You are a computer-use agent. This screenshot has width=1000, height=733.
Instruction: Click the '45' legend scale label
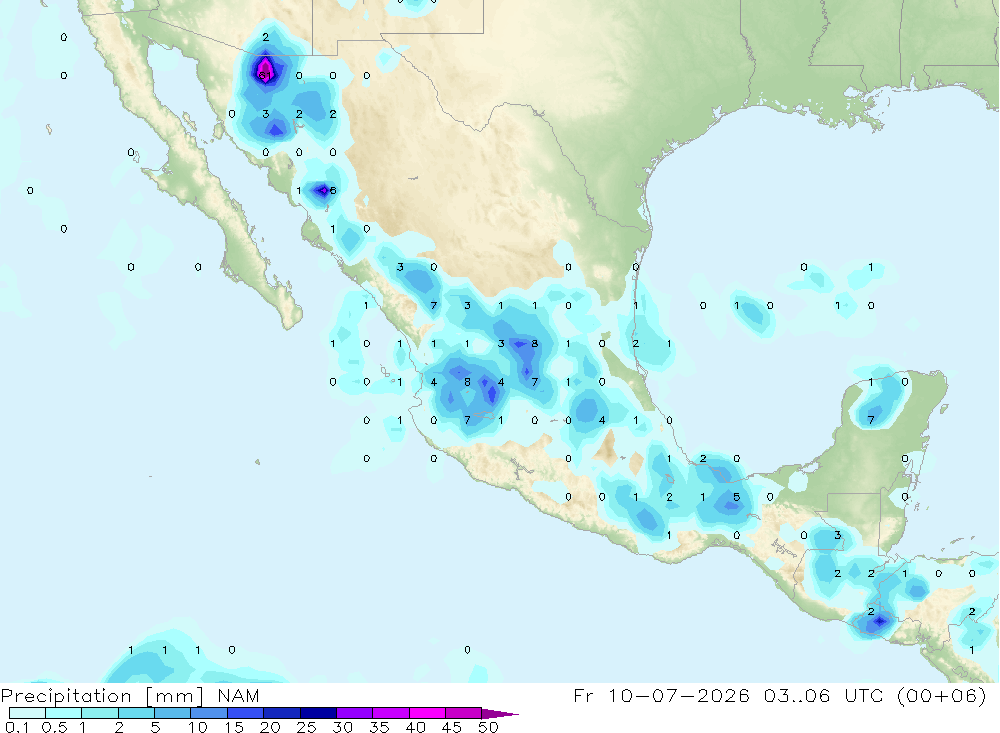coord(452,727)
